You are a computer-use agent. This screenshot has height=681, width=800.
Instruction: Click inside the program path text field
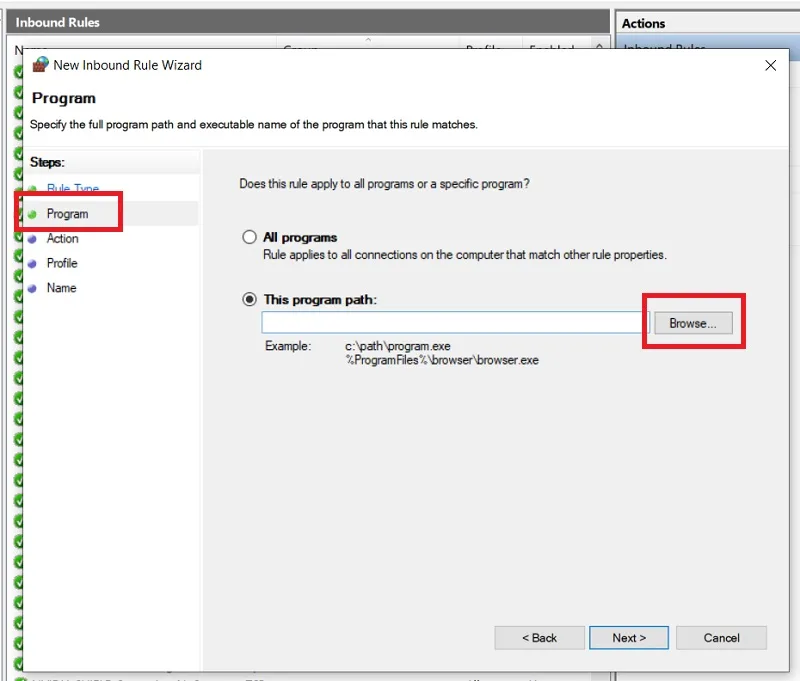pyautogui.click(x=455, y=322)
